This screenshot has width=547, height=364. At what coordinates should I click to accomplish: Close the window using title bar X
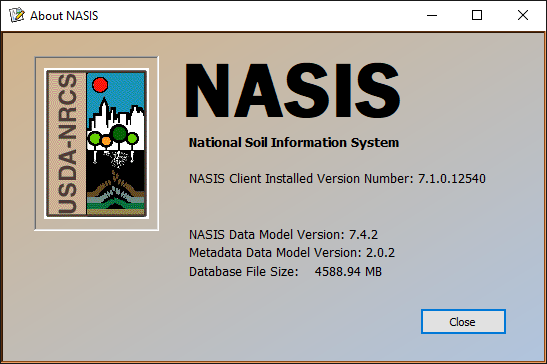(523, 15)
